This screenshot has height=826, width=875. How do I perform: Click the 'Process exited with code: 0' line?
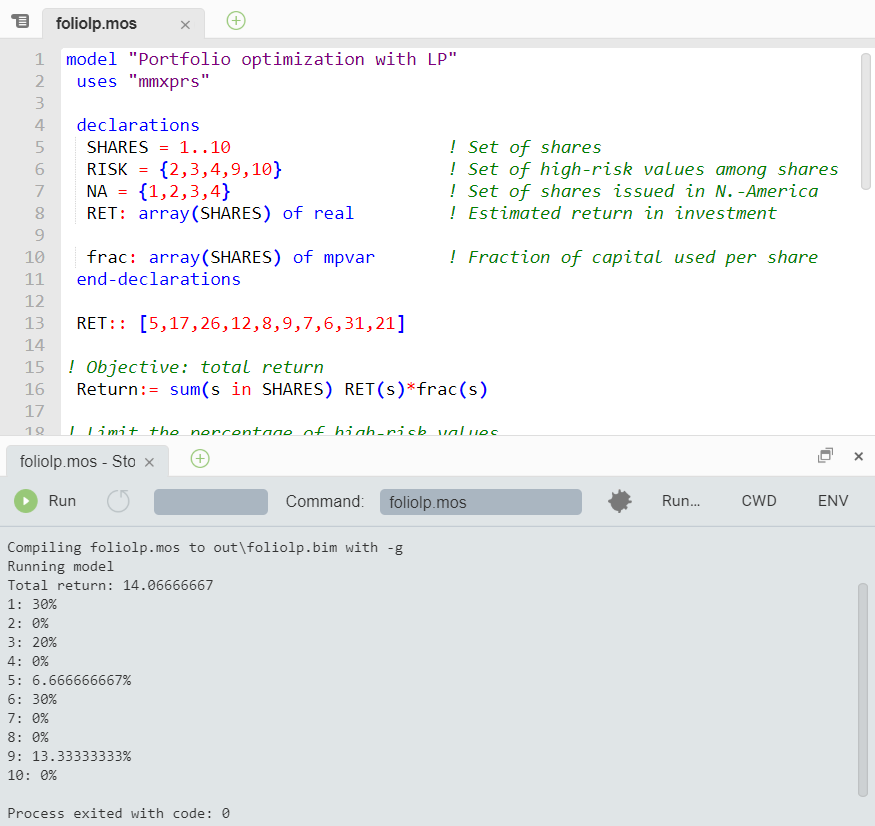click(x=118, y=813)
